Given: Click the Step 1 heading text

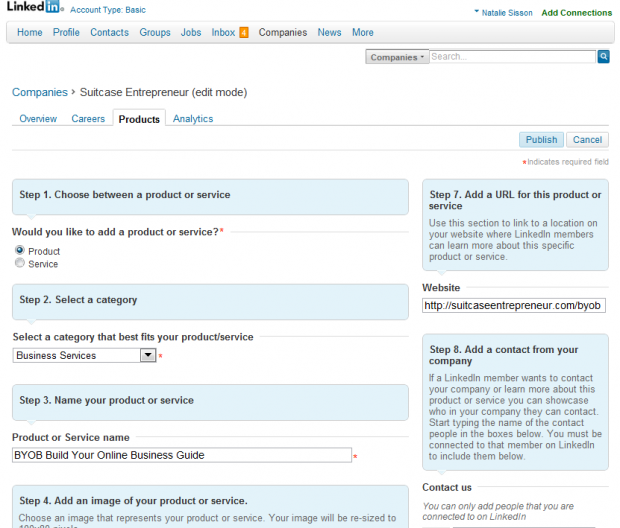Looking at the screenshot, I should 125,195.
